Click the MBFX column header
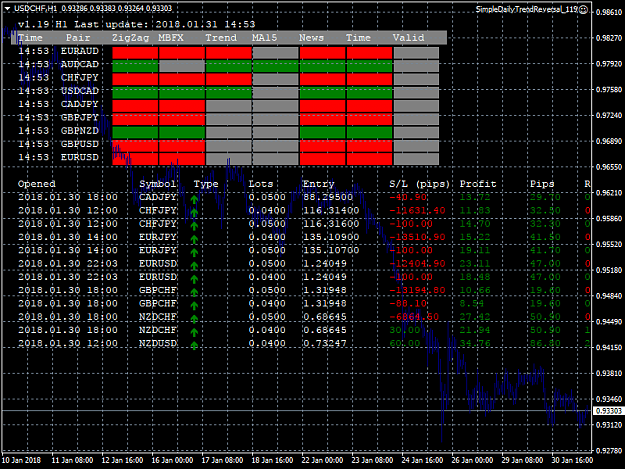Screen dimensions: 625x469 [171, 38]
